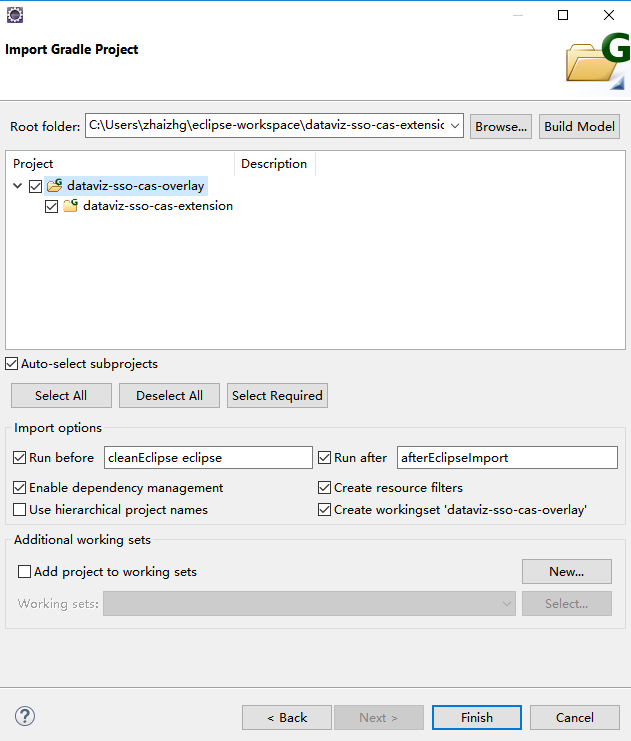Collapse the dataviz-sso-cas-overlay tree node

click(x=17, y=186)
